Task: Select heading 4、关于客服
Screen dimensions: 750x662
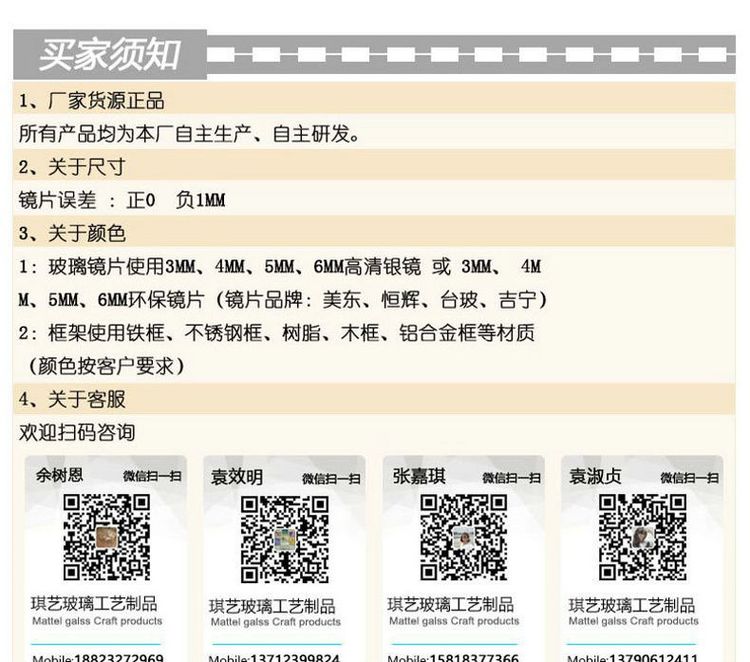Action: [72, 399]
